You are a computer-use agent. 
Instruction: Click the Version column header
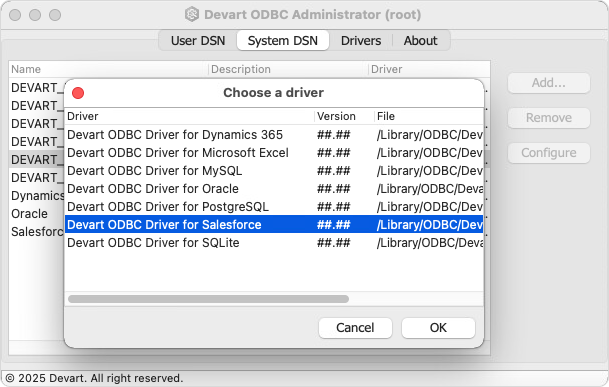pyautogui.click(x=344, y=116)
